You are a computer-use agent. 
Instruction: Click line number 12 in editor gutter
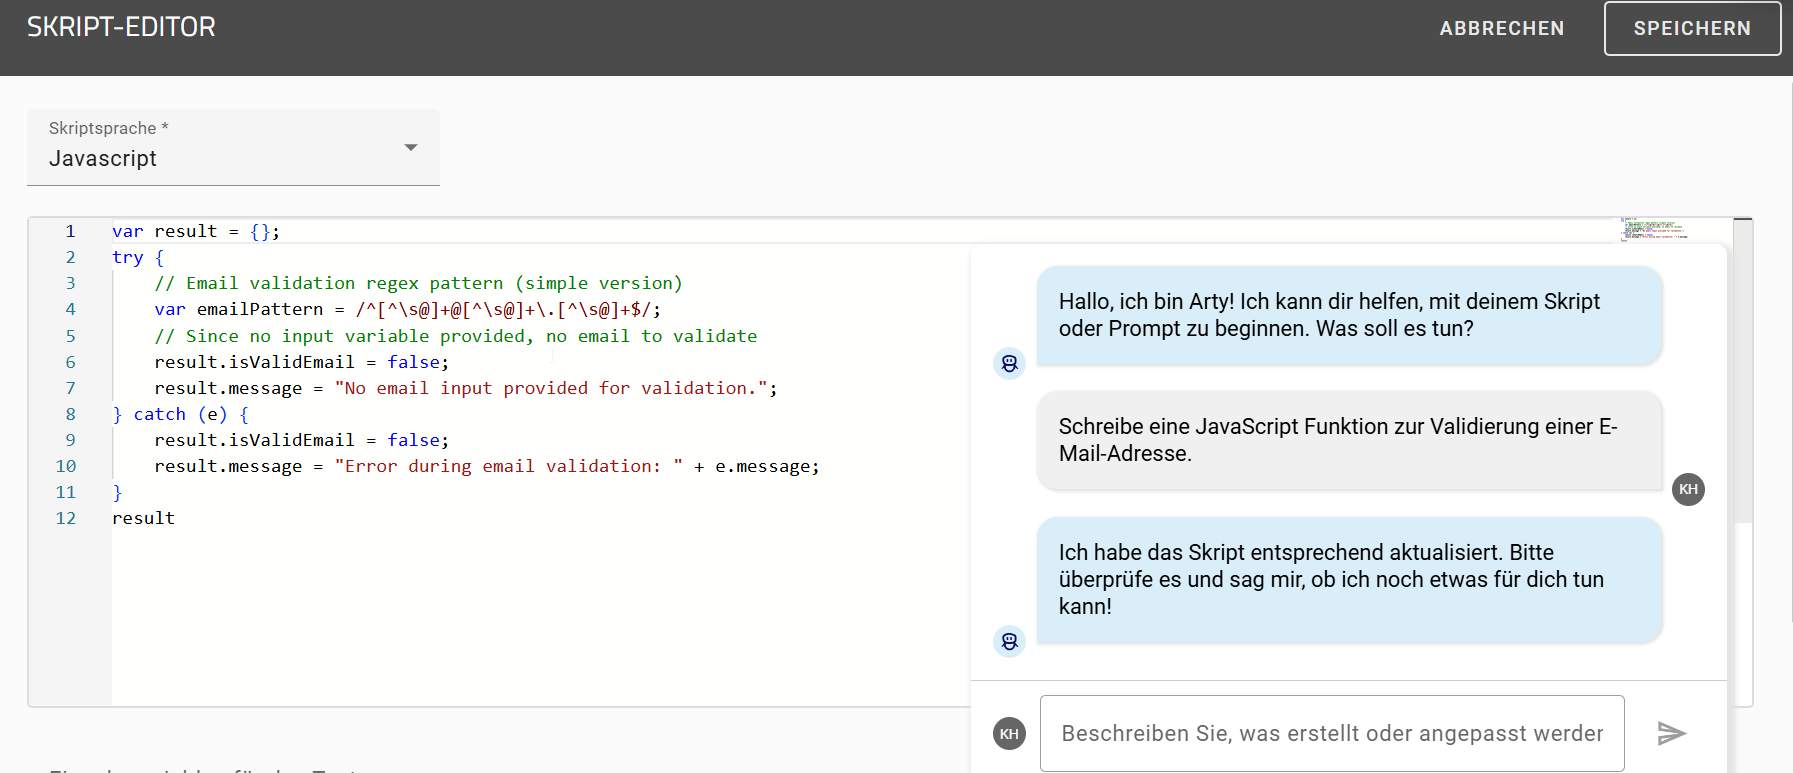click(66, 518)
